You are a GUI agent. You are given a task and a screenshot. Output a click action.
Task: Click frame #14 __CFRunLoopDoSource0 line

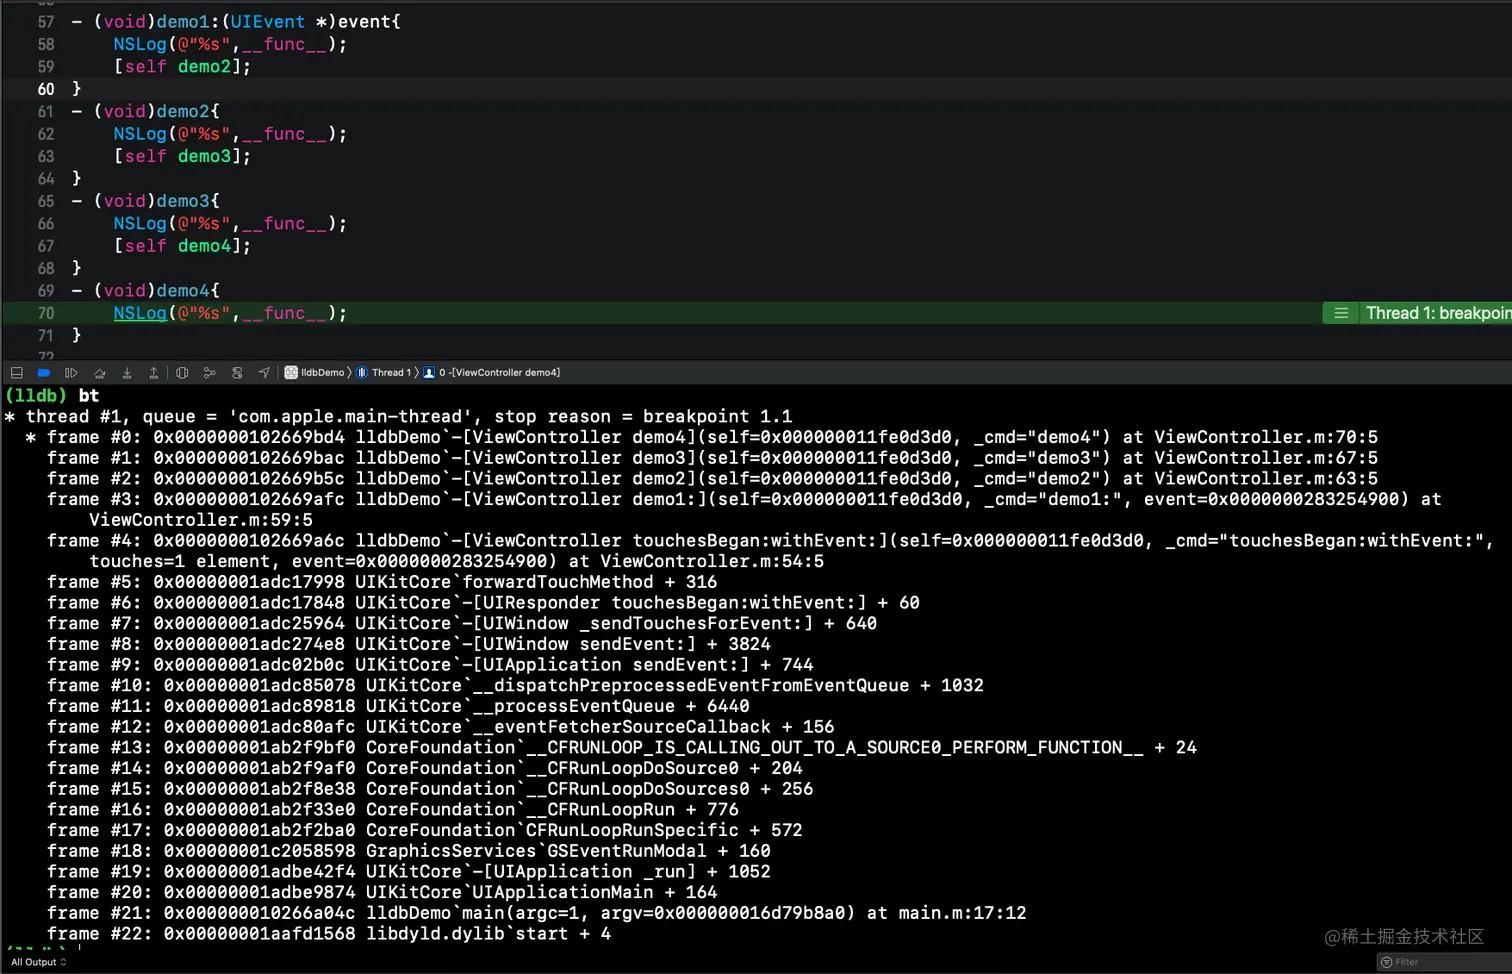425,769
